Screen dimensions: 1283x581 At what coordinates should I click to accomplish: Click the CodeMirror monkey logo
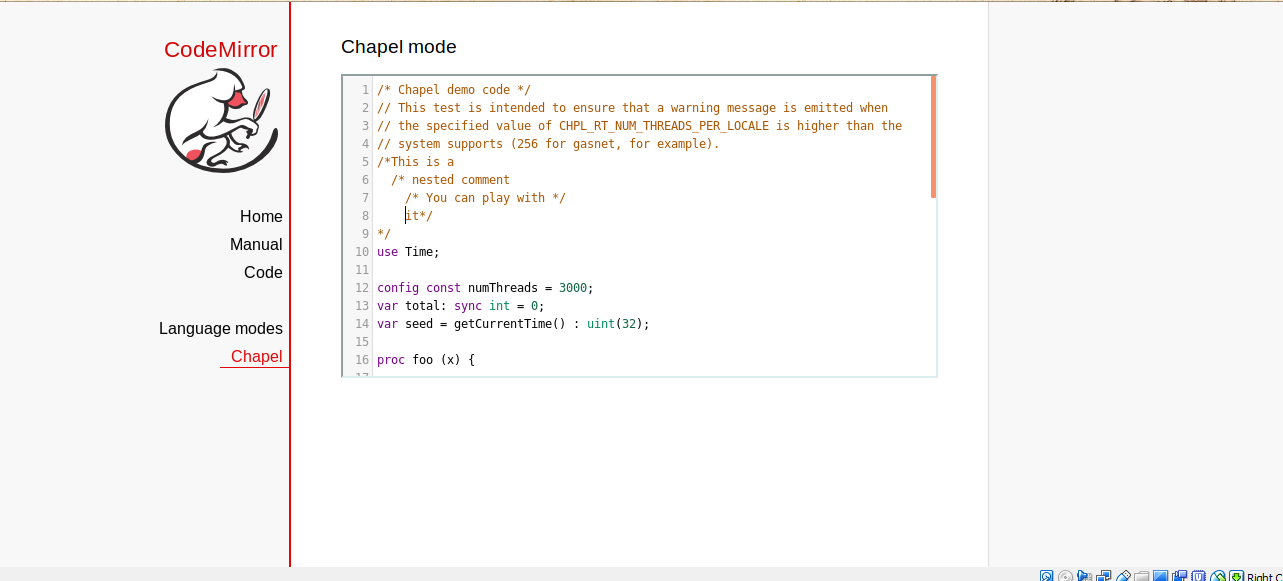(221, 120)
